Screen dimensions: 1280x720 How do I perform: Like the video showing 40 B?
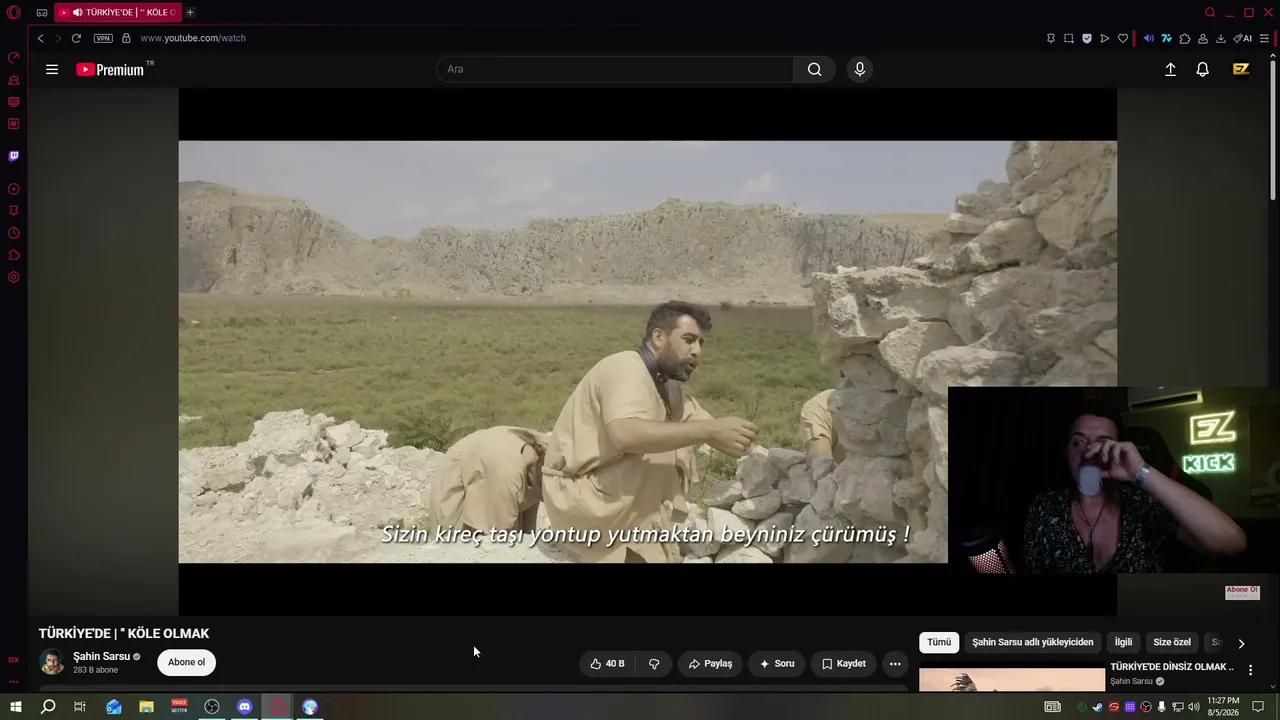click(608, 663)
